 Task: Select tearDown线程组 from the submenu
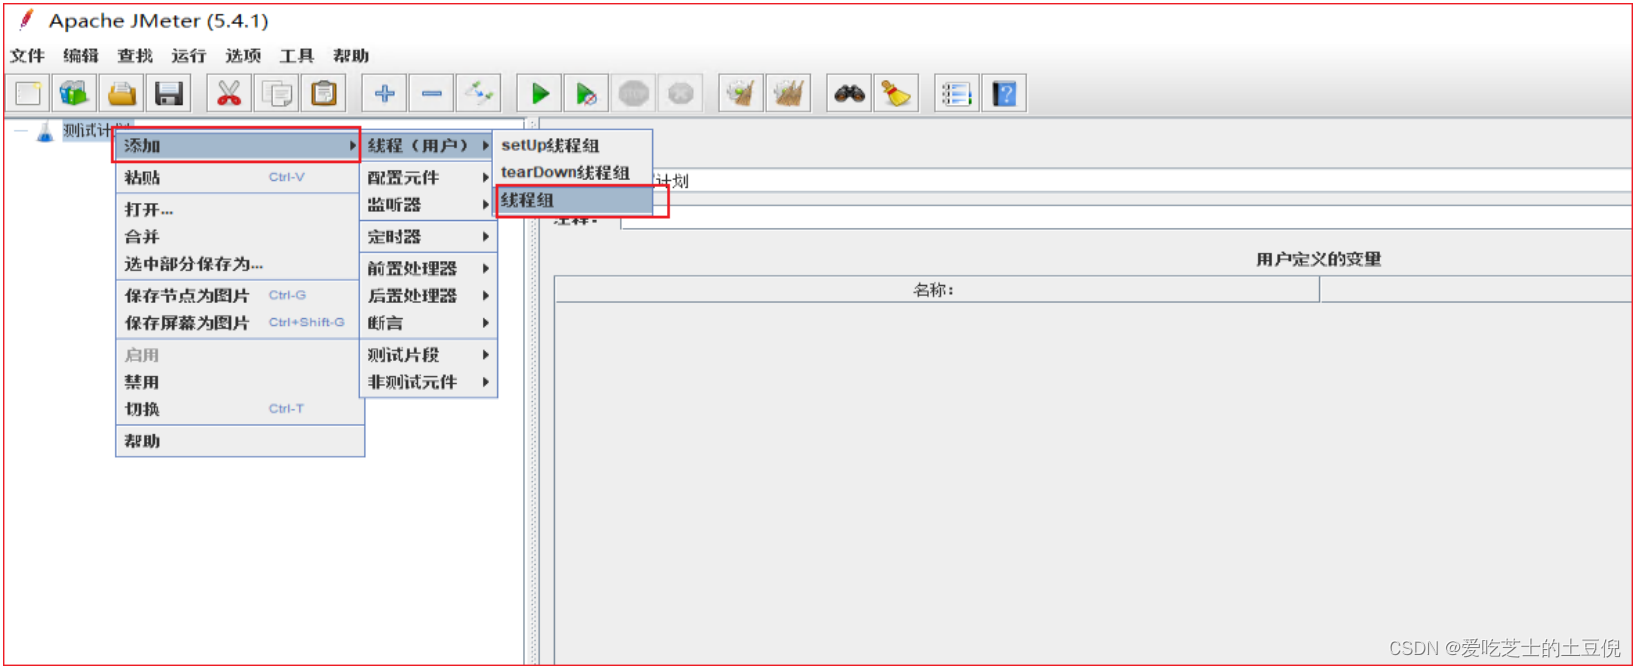[x=574, y=173]
